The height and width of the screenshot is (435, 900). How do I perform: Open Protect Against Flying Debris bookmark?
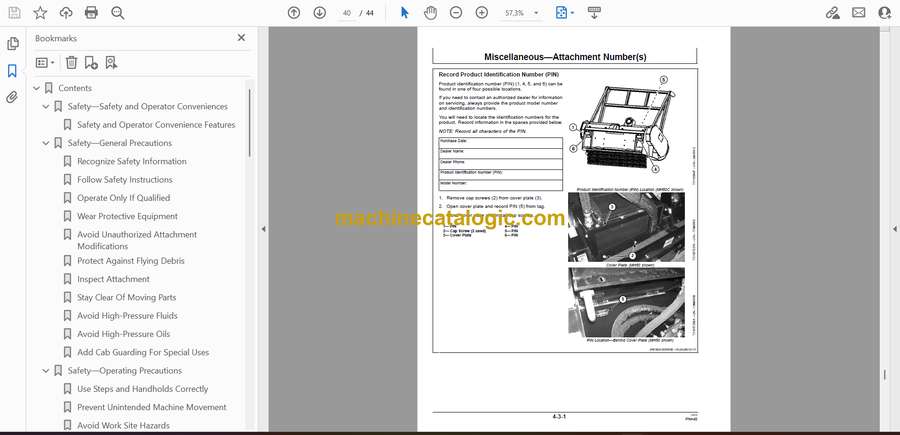(131, 261)
